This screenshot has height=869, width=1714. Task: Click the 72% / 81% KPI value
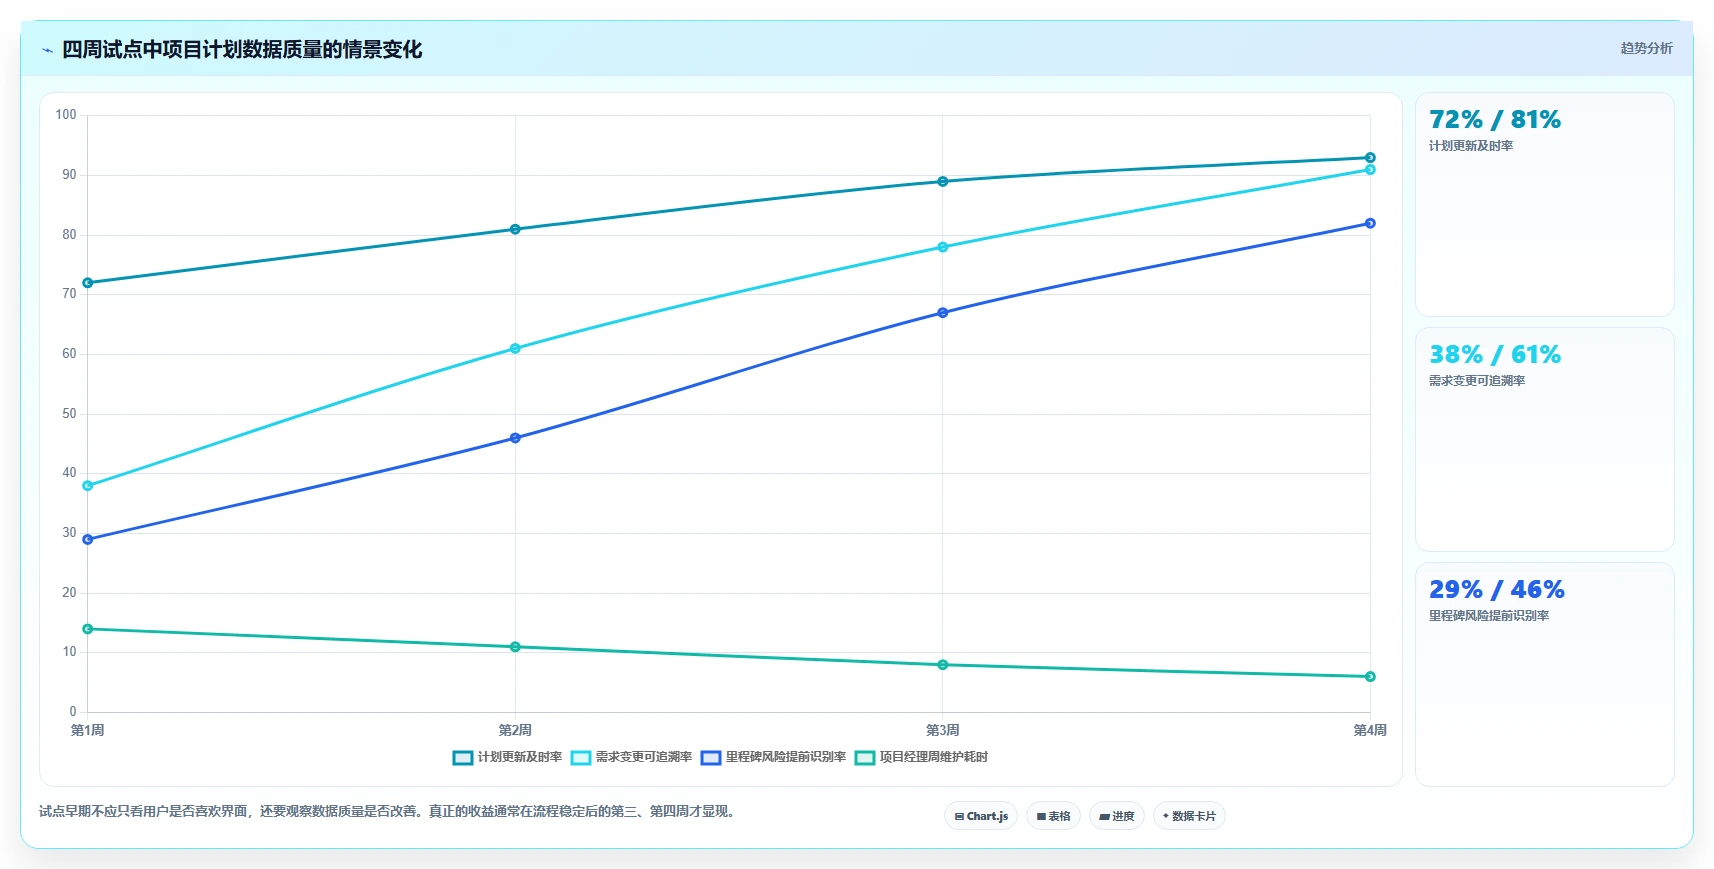1495,120
